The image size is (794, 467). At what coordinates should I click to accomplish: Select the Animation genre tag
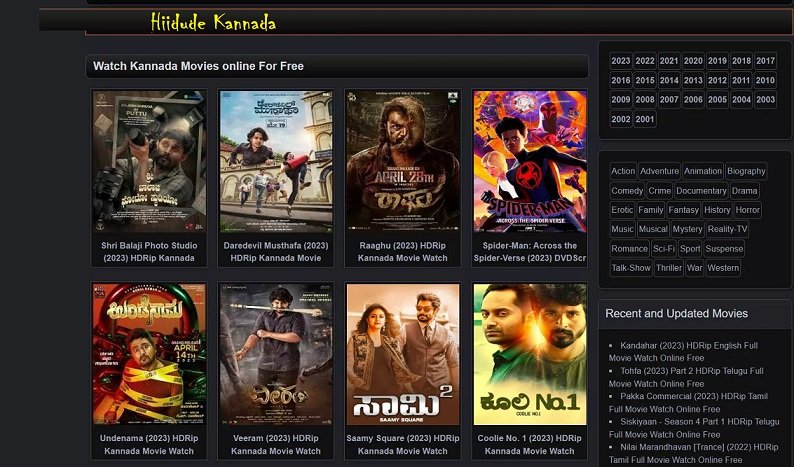pyautogui.click(x=703, y=171)
